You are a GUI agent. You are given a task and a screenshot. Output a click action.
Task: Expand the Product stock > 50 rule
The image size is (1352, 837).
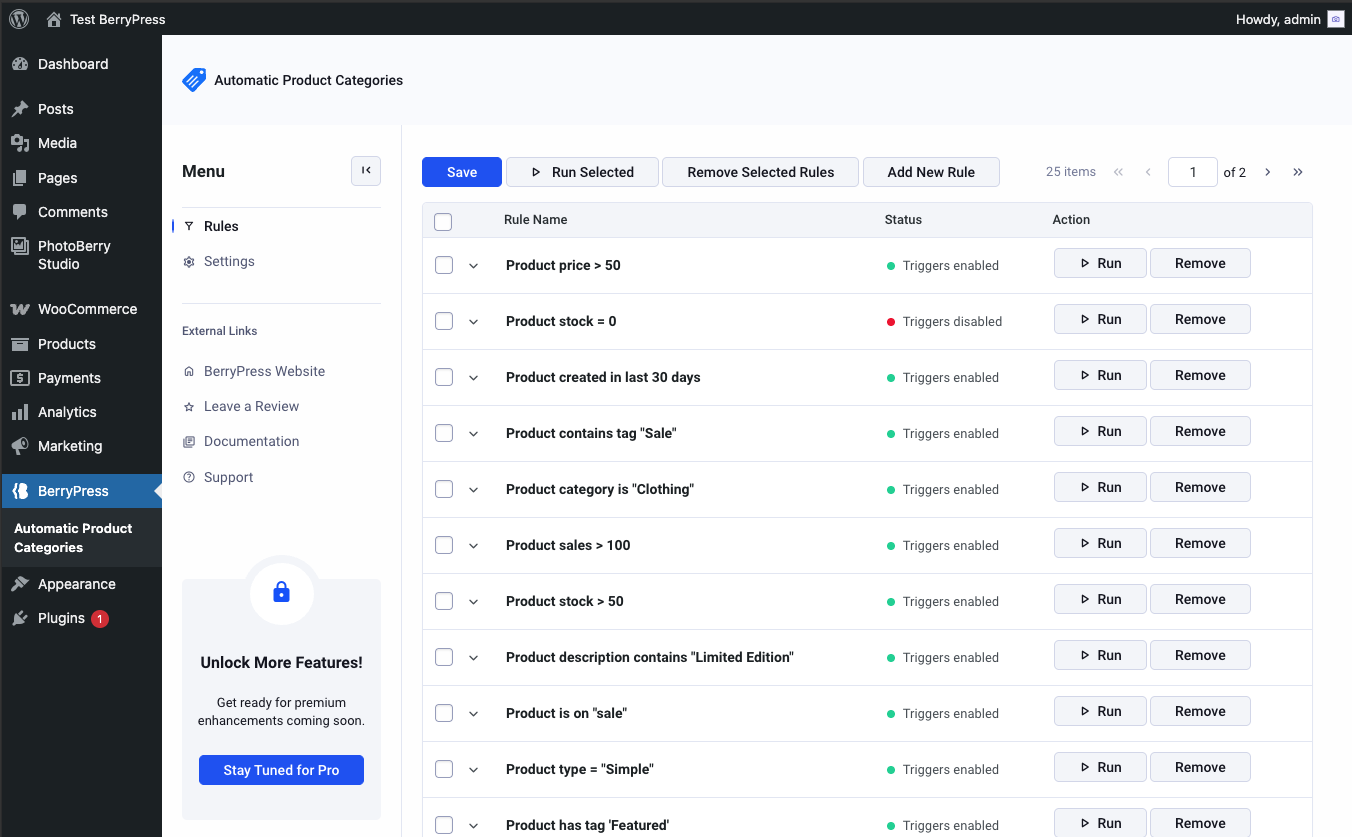click(474, 602)
